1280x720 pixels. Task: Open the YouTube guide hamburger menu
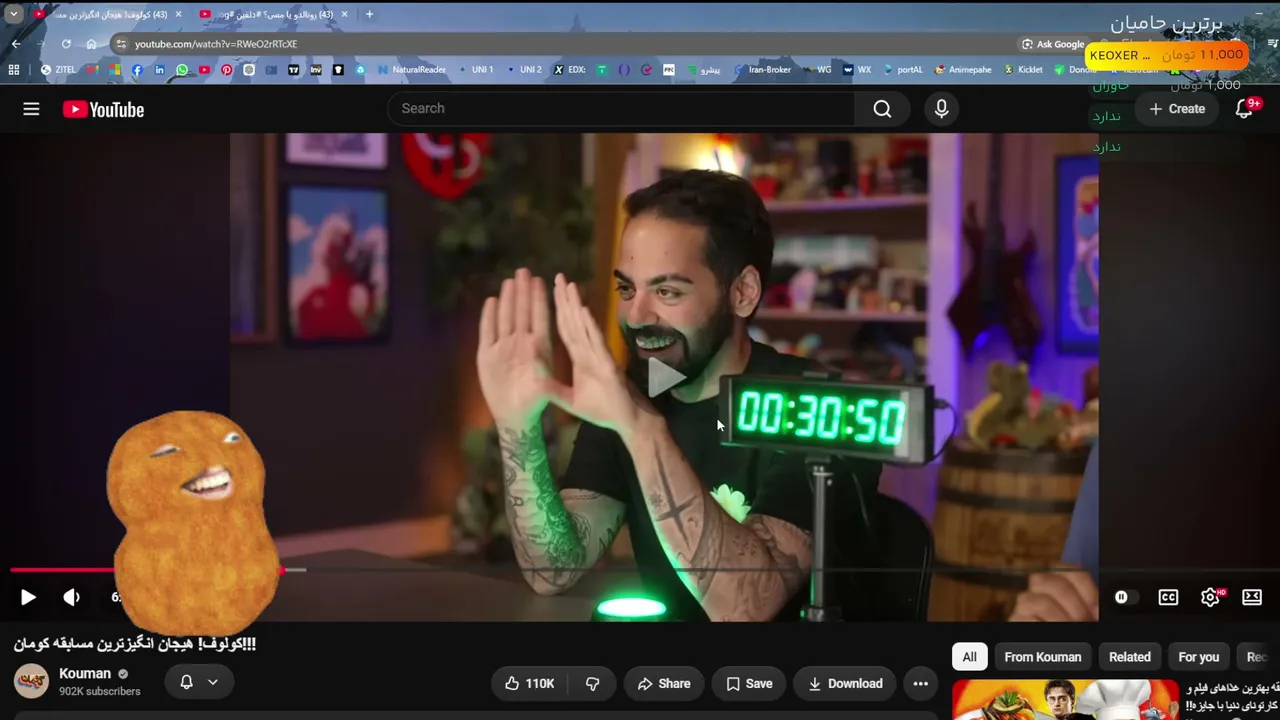[31, 109]
